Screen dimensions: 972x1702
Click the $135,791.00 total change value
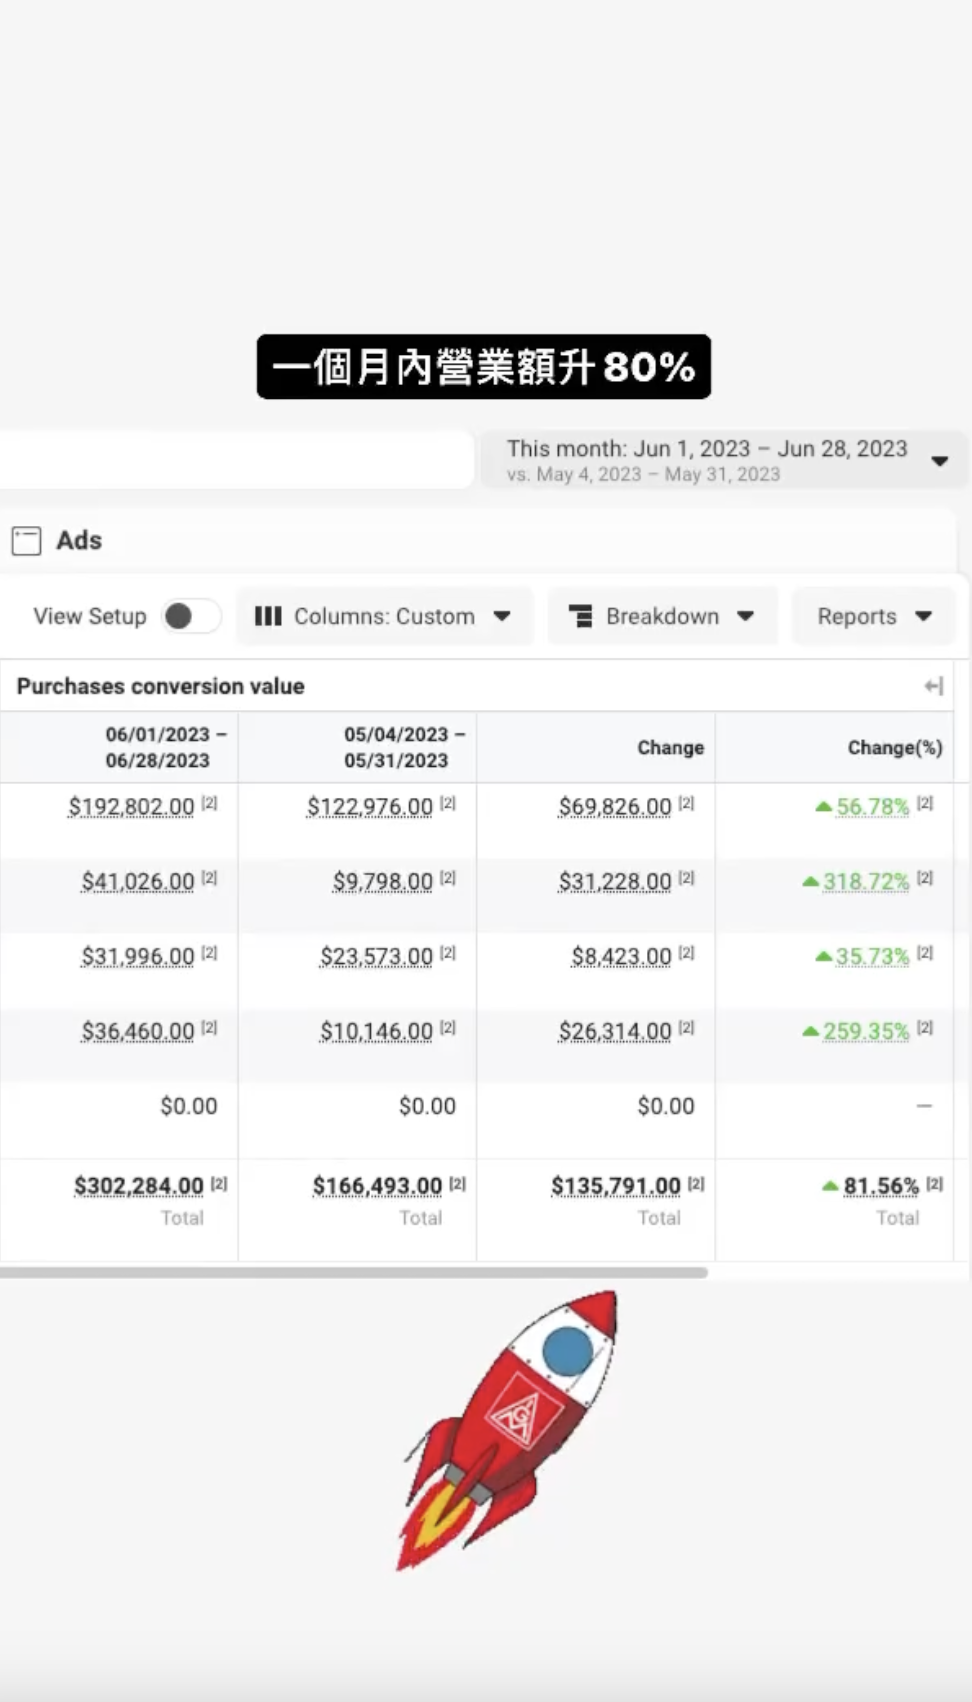click(615, 1186)
